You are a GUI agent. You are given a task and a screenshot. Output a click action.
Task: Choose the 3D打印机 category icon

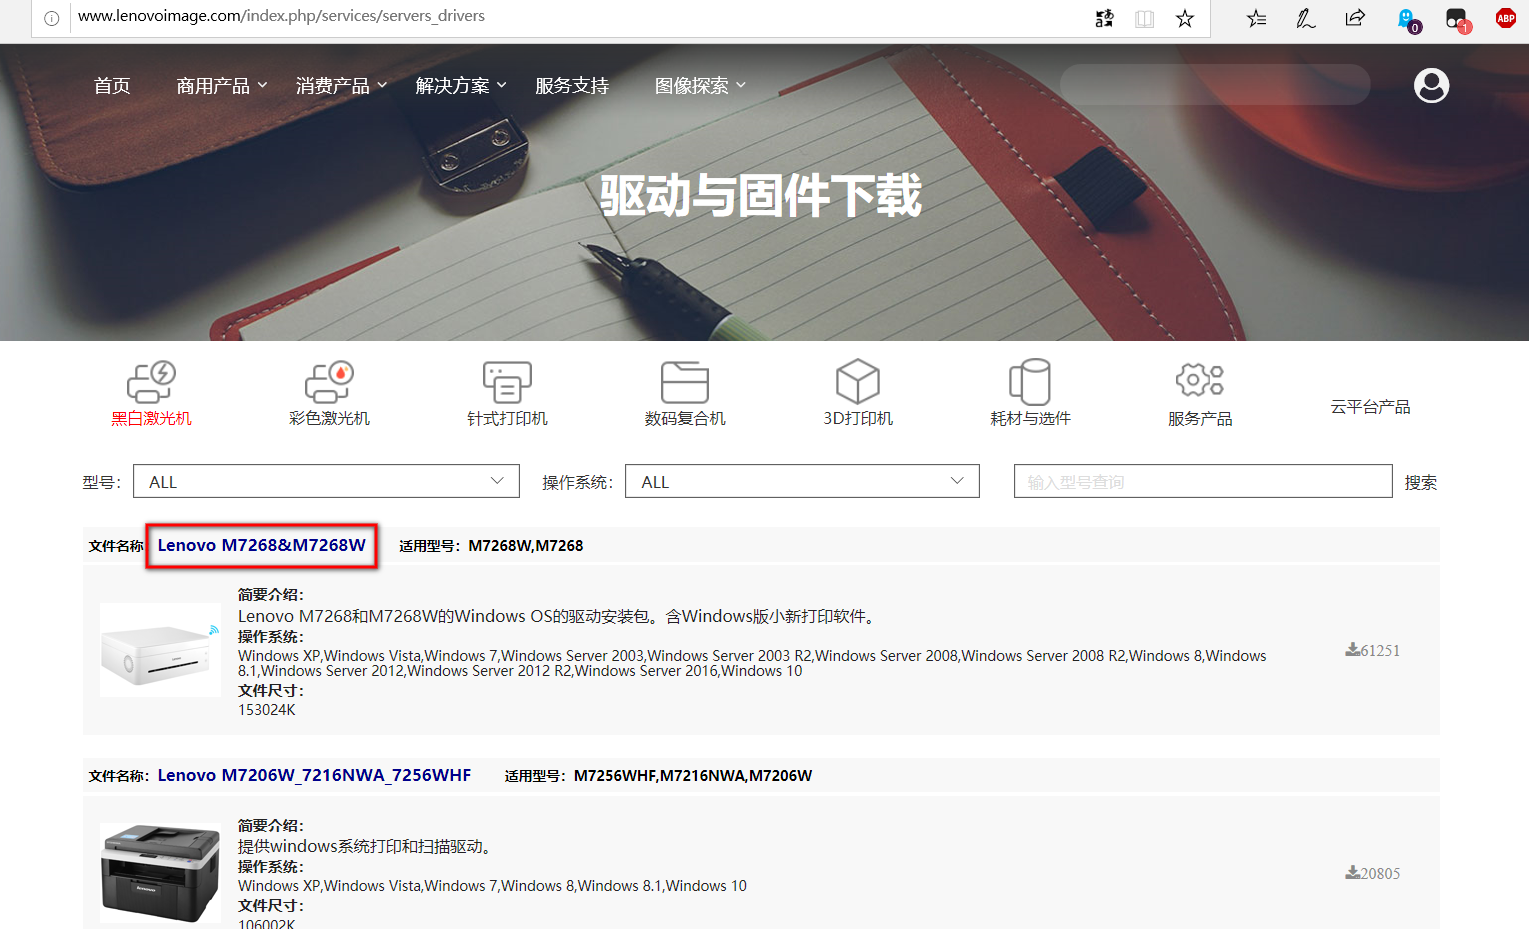[x=858, y=382]
